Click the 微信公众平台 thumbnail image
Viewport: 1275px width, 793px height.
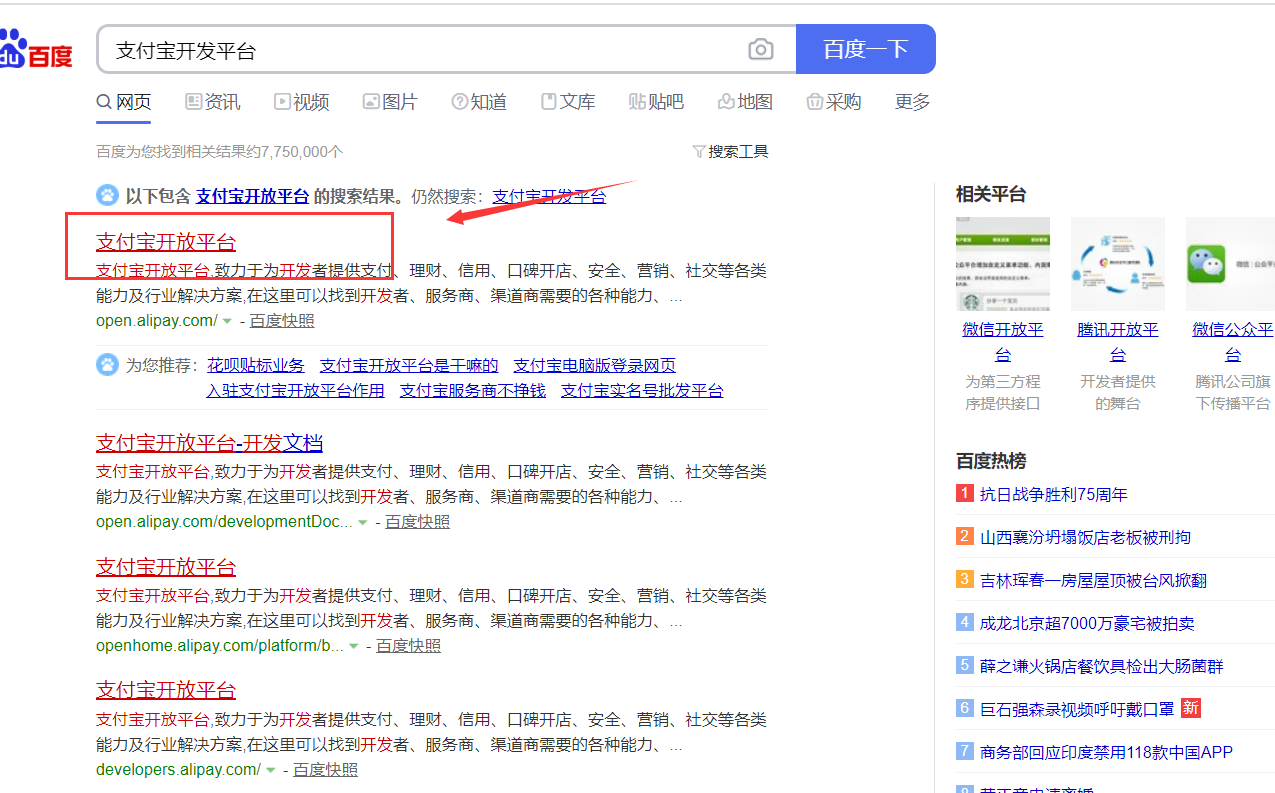point(1230,264)
